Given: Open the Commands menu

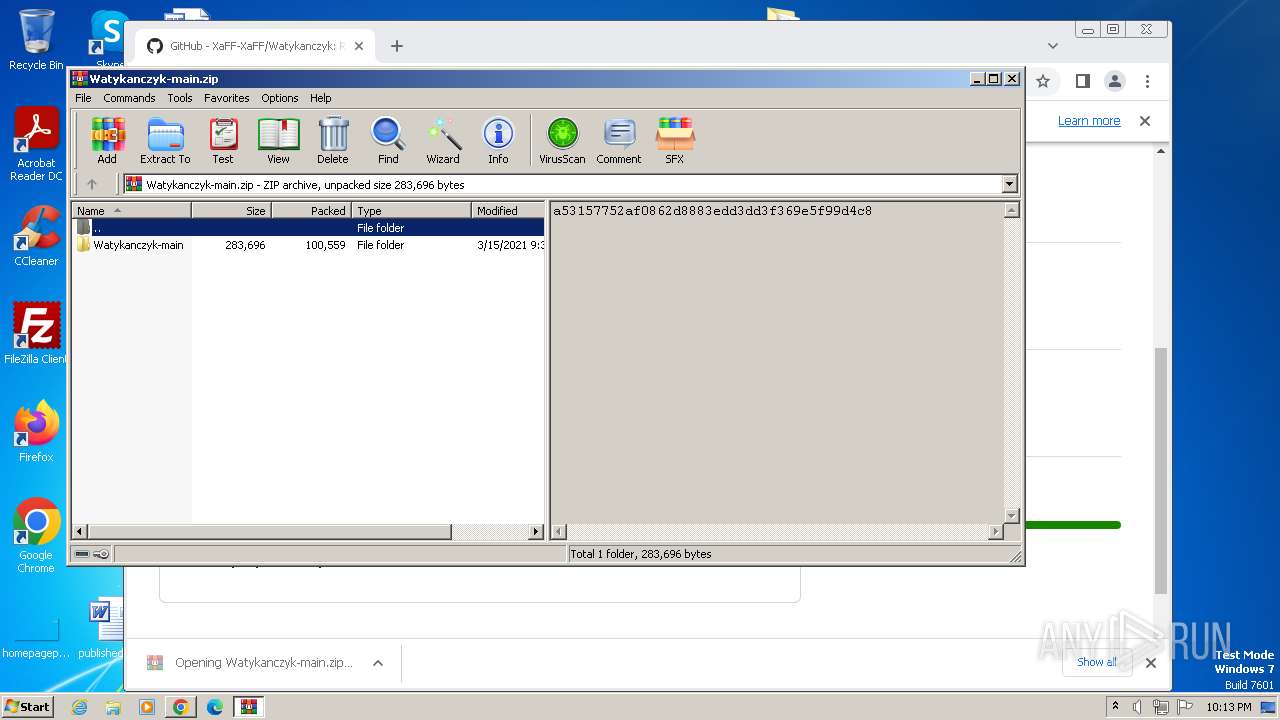Looking at the screenshot, I should [x=129, y=98].
